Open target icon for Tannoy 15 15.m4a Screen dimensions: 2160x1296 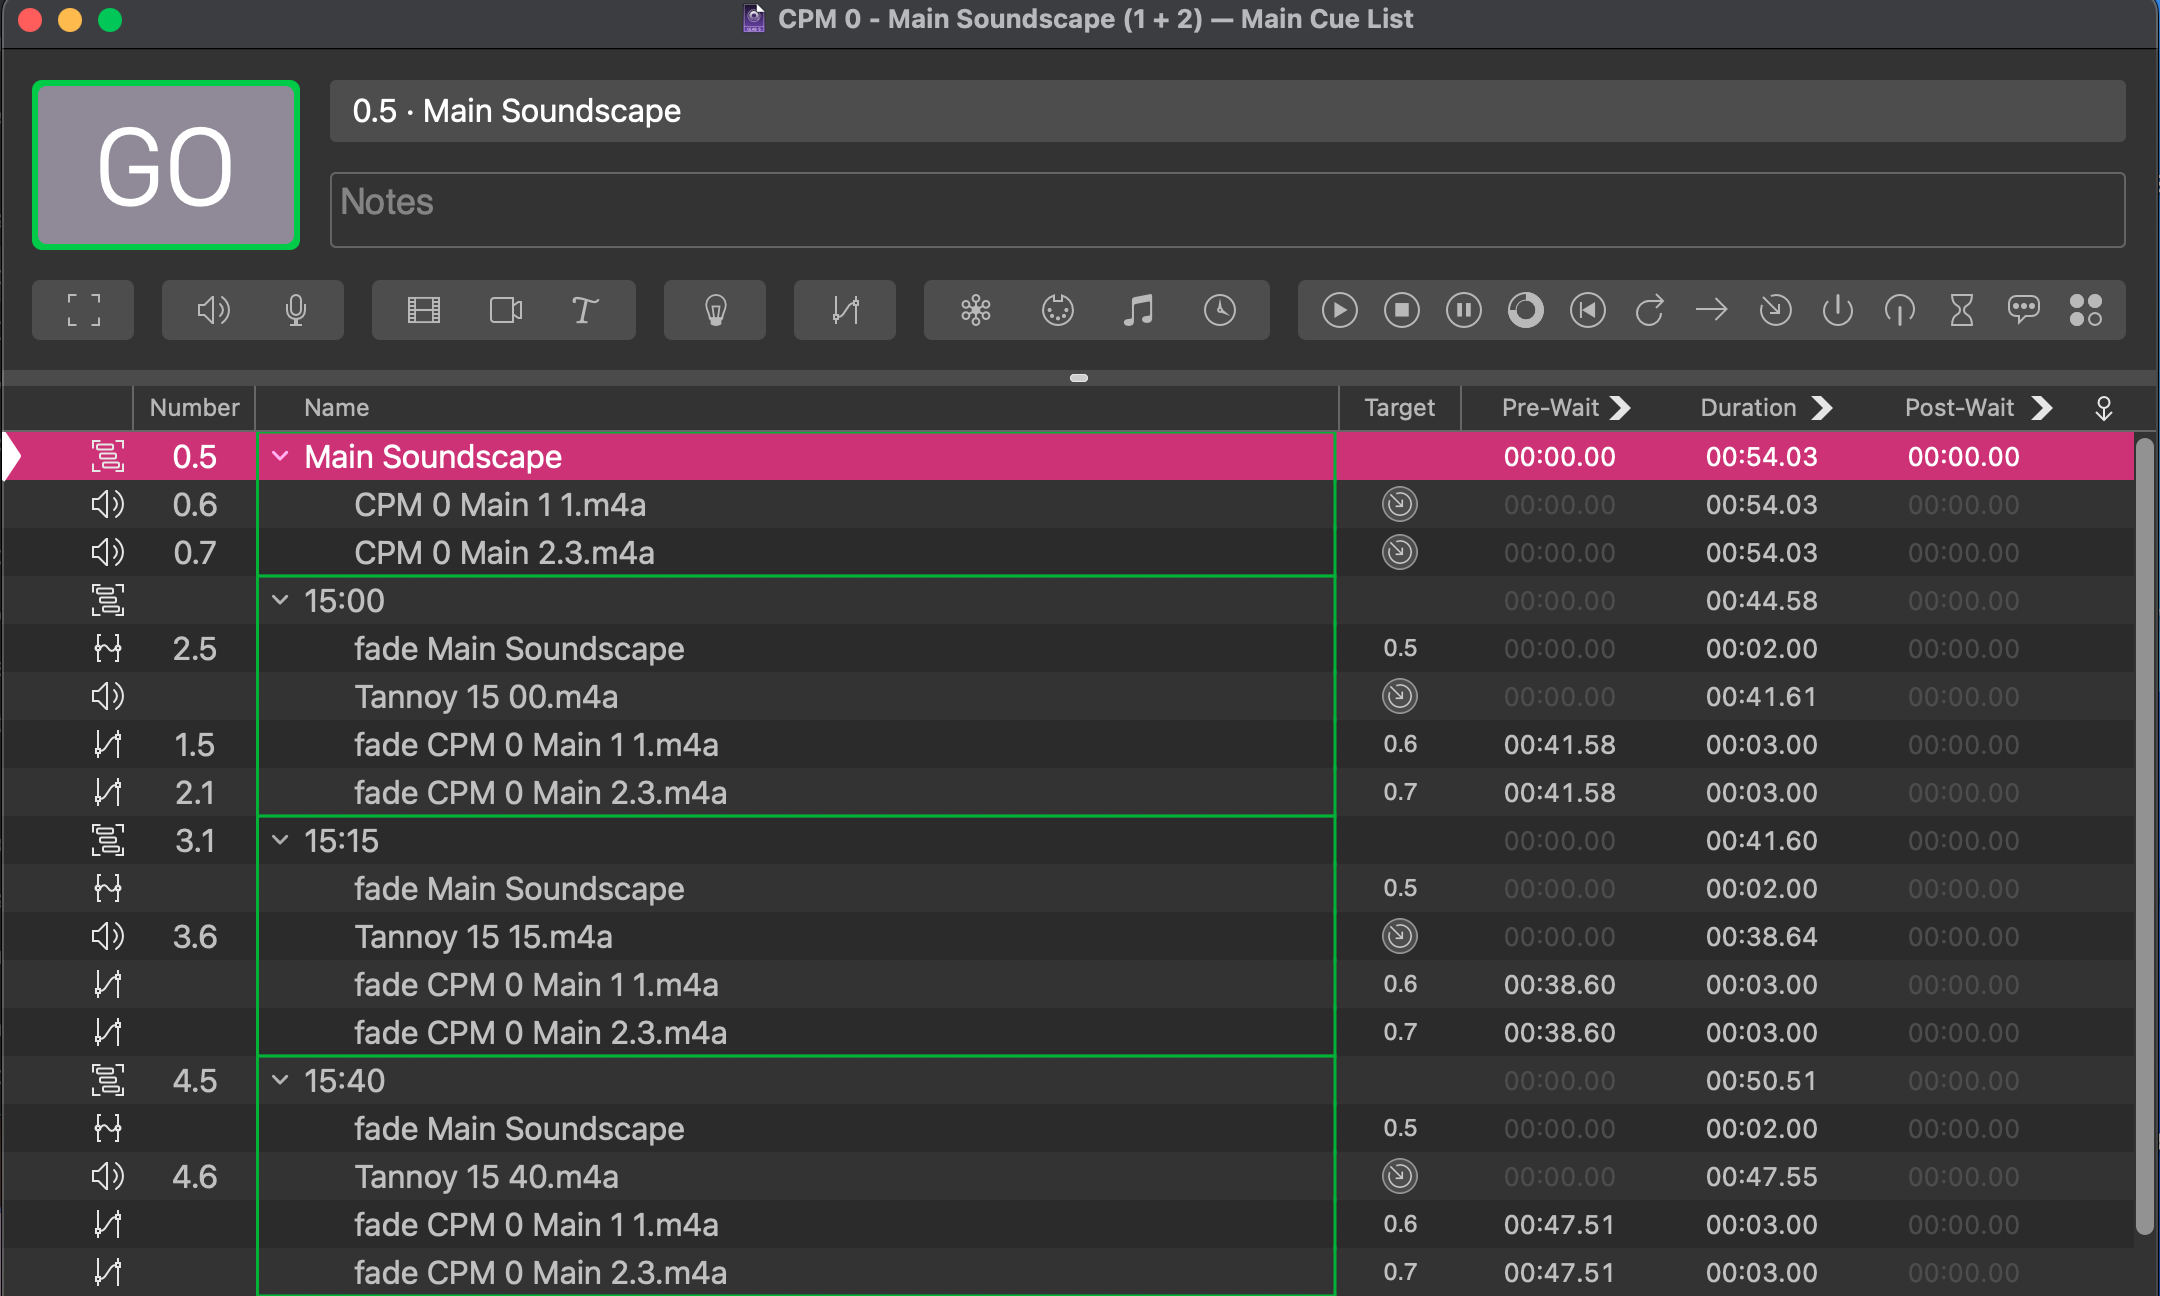[1400, 937]
